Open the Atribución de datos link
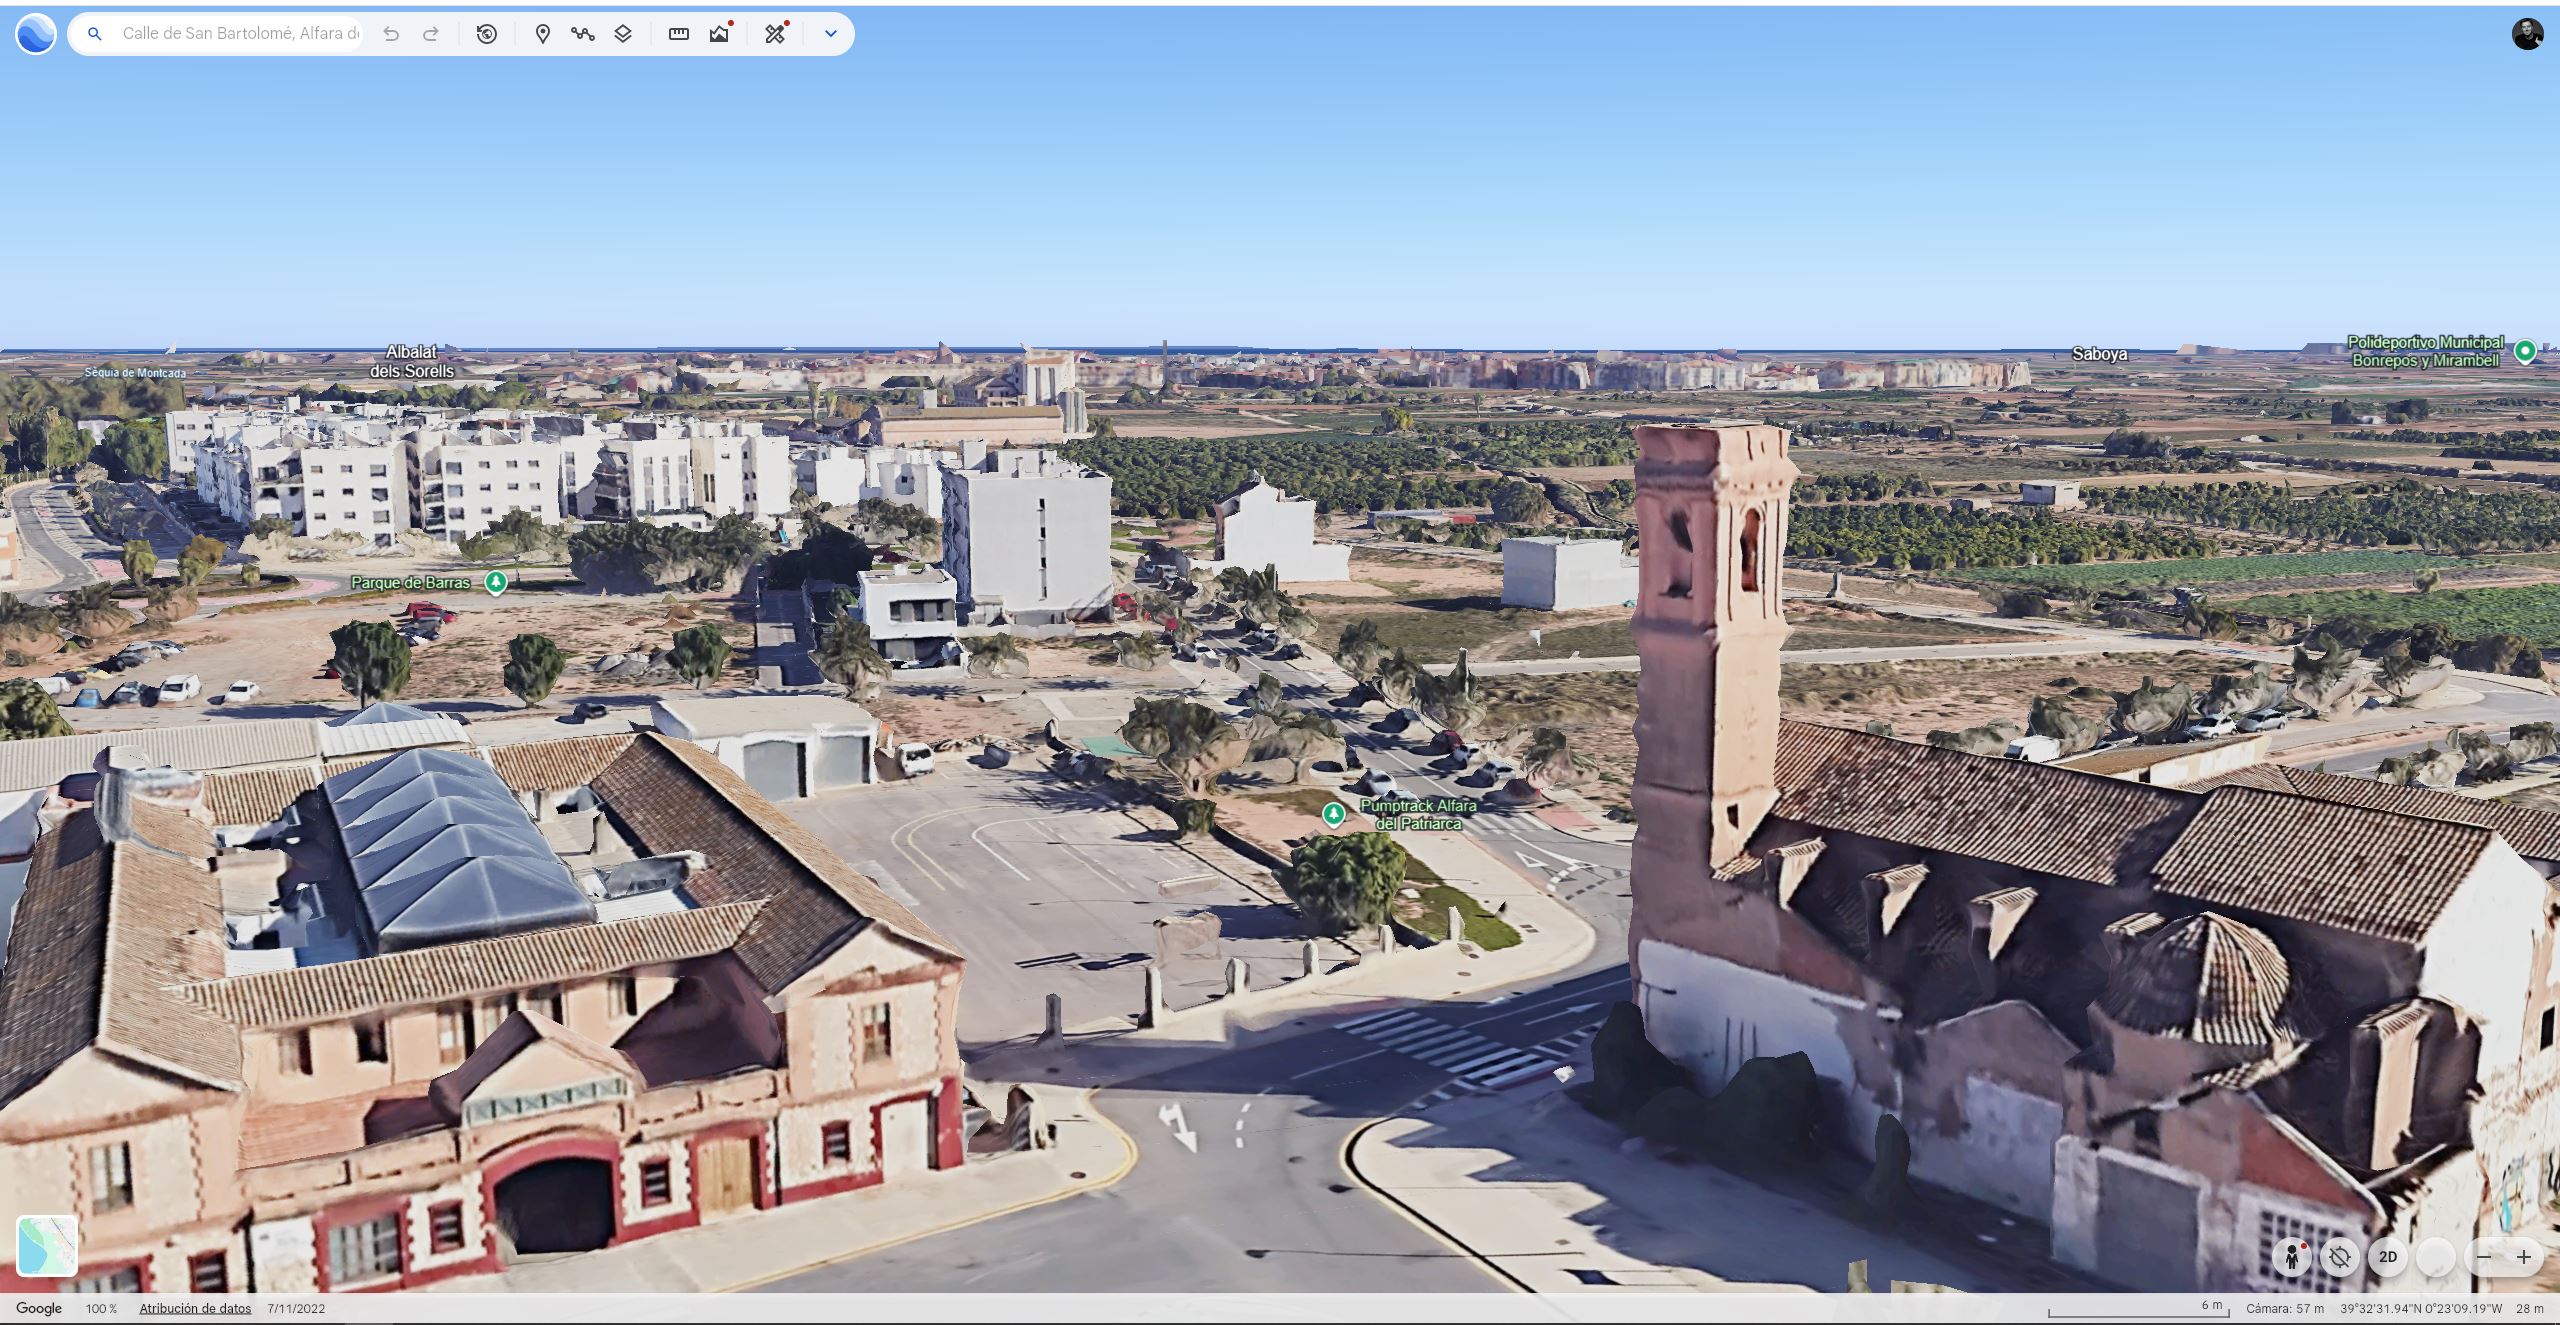This screenshot has height=1325, width=2560. pyautogui.click(x=195, y=1308)
